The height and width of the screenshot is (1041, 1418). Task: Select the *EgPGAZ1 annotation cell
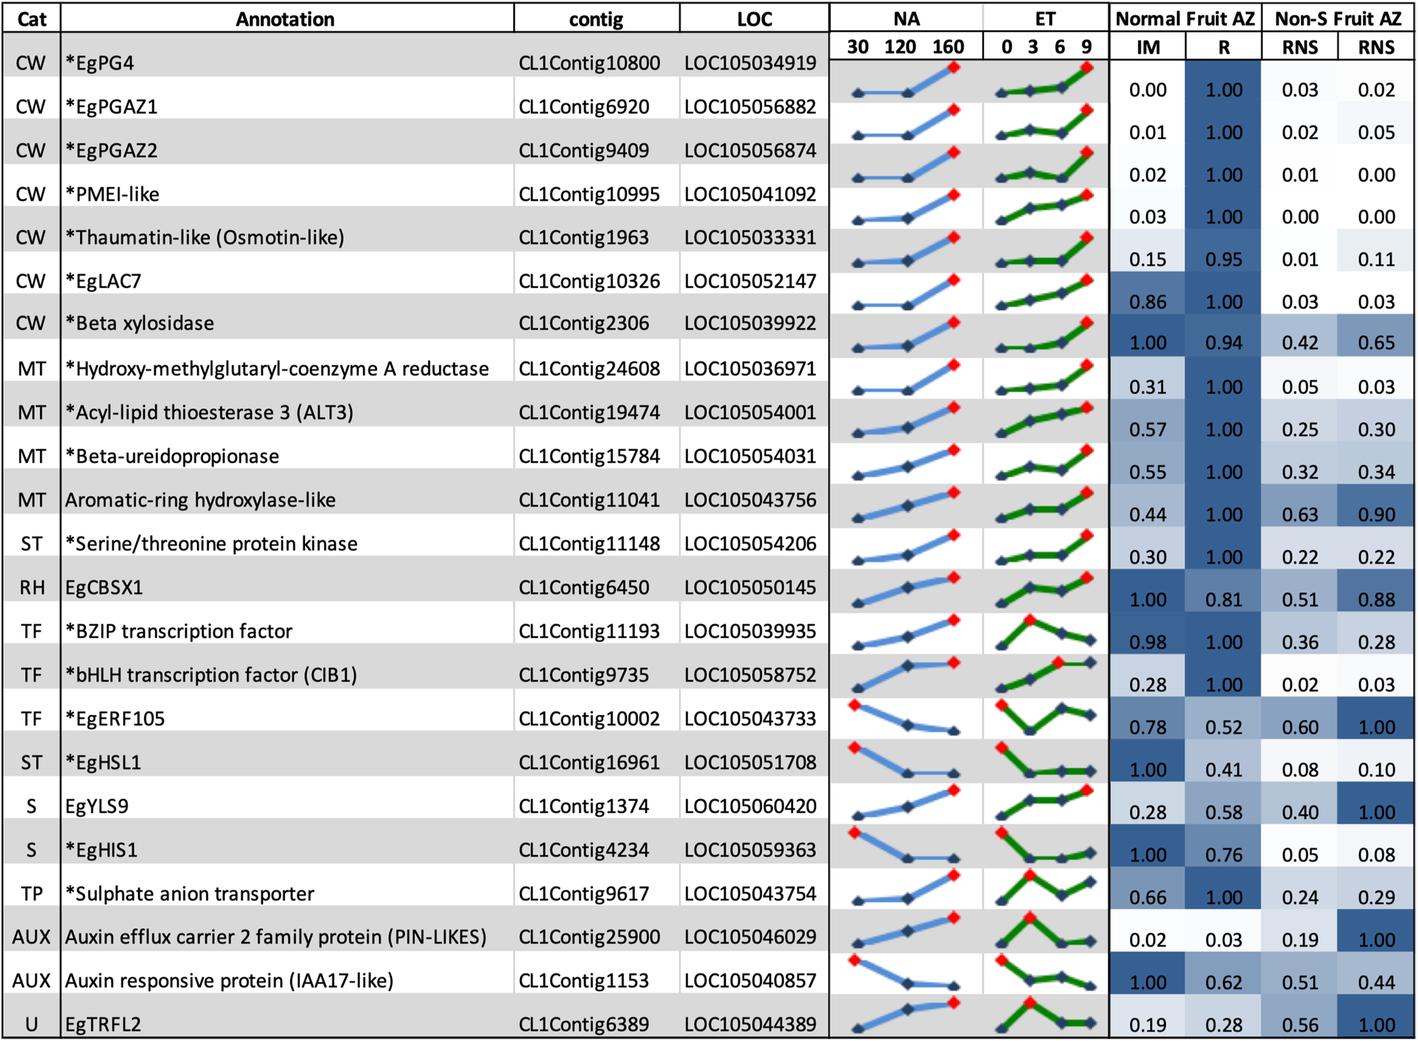tap(112, 107)
